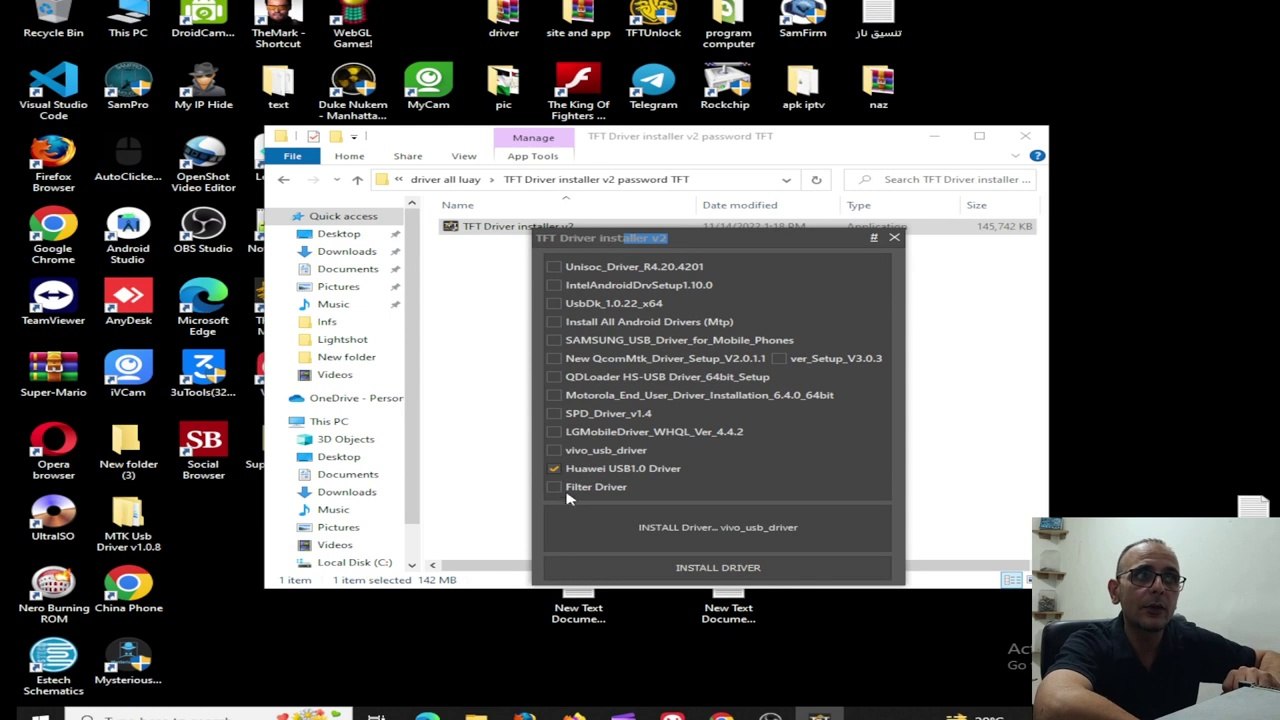Launch Google Chrome from the desktop

pyautogui.click(x=53, y=236)
